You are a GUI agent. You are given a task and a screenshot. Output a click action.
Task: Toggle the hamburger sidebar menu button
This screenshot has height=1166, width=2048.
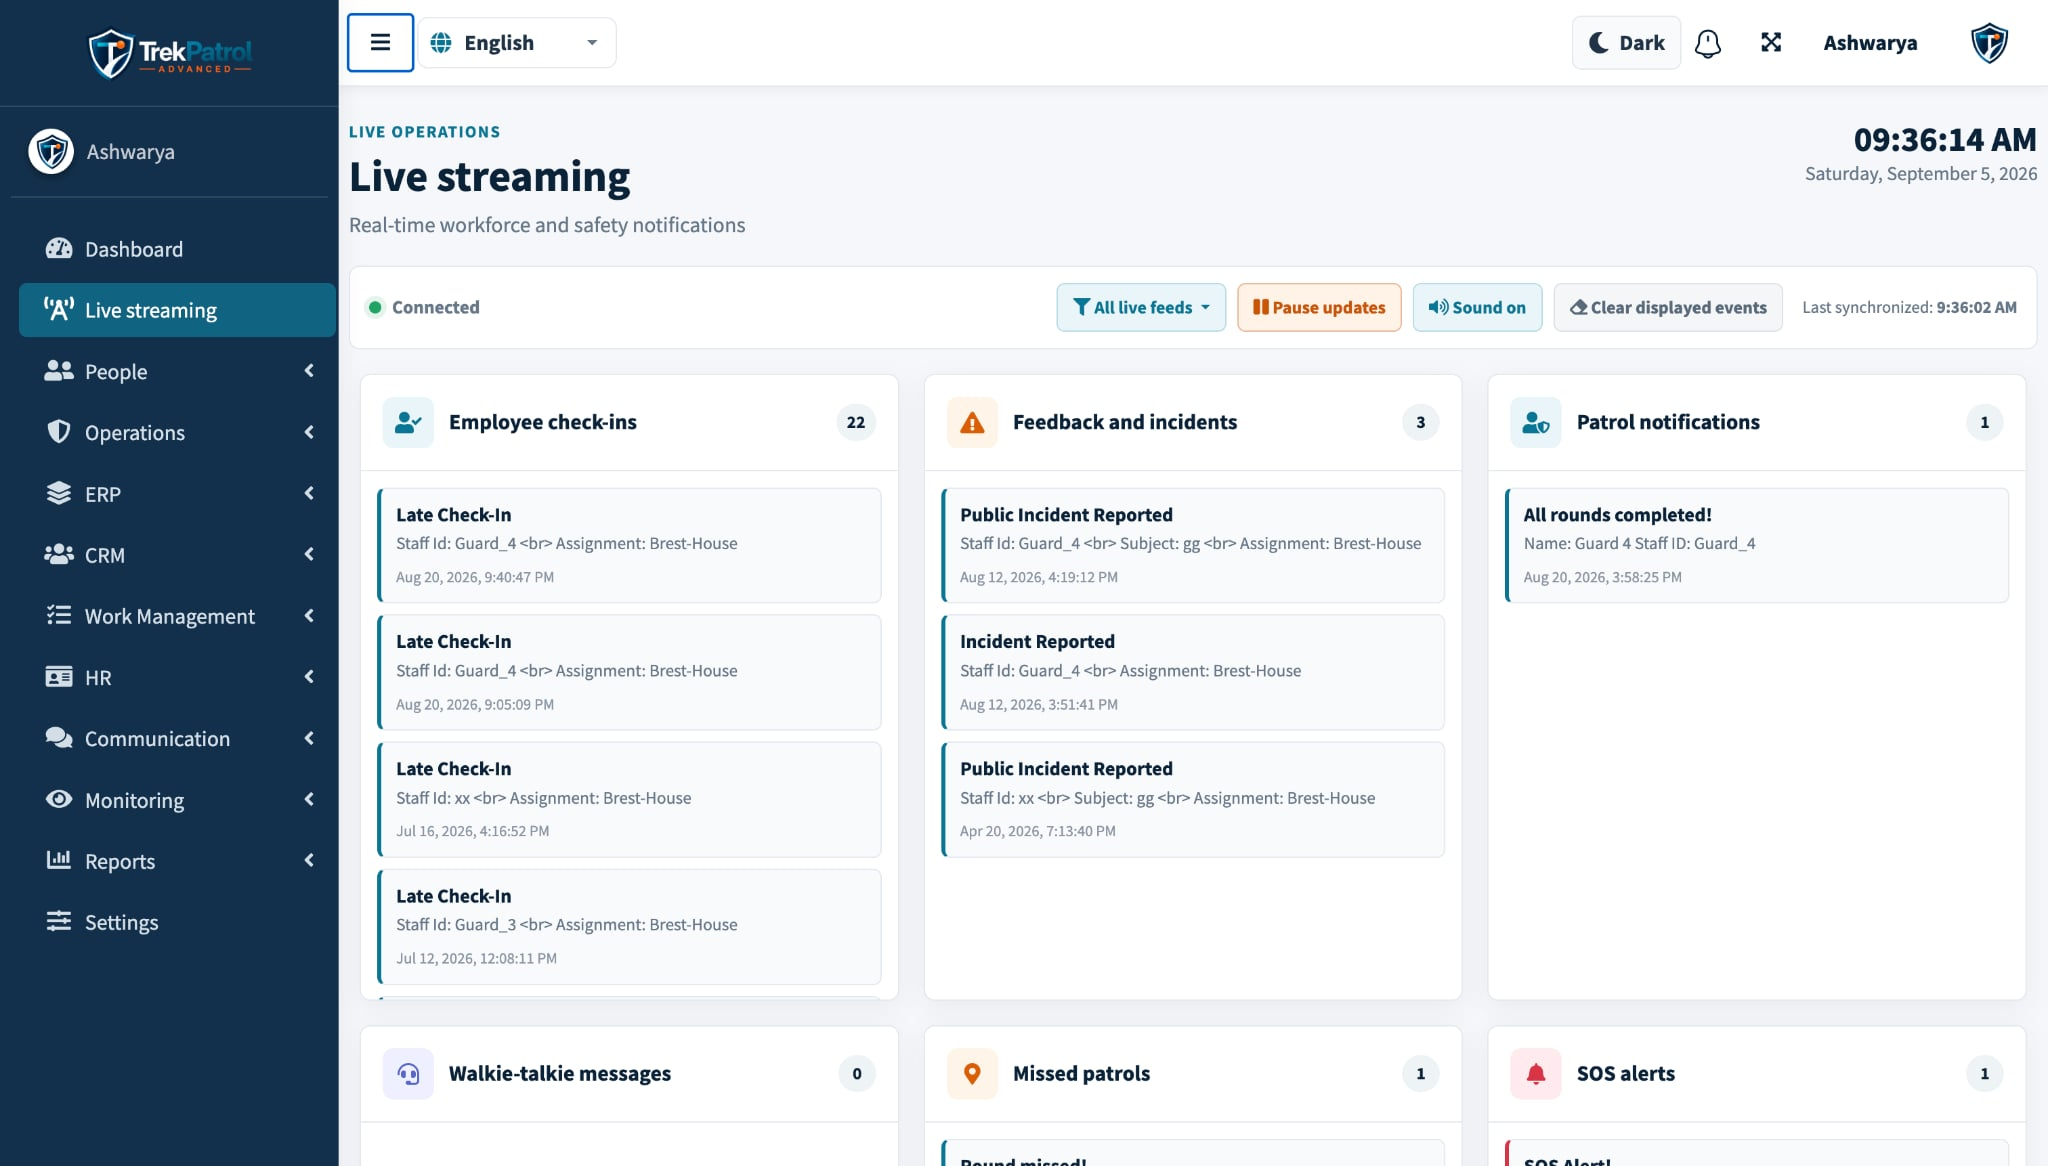(380, 42)
